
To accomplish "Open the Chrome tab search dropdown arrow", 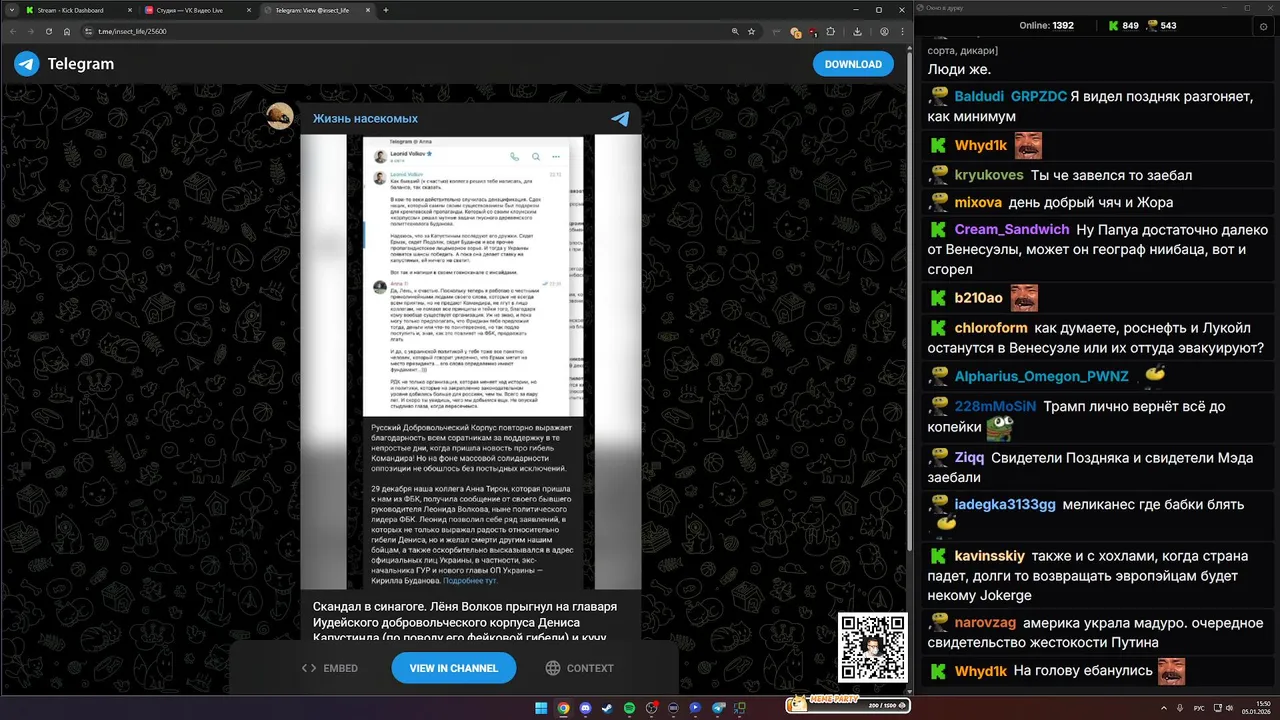I will point(10,10).
